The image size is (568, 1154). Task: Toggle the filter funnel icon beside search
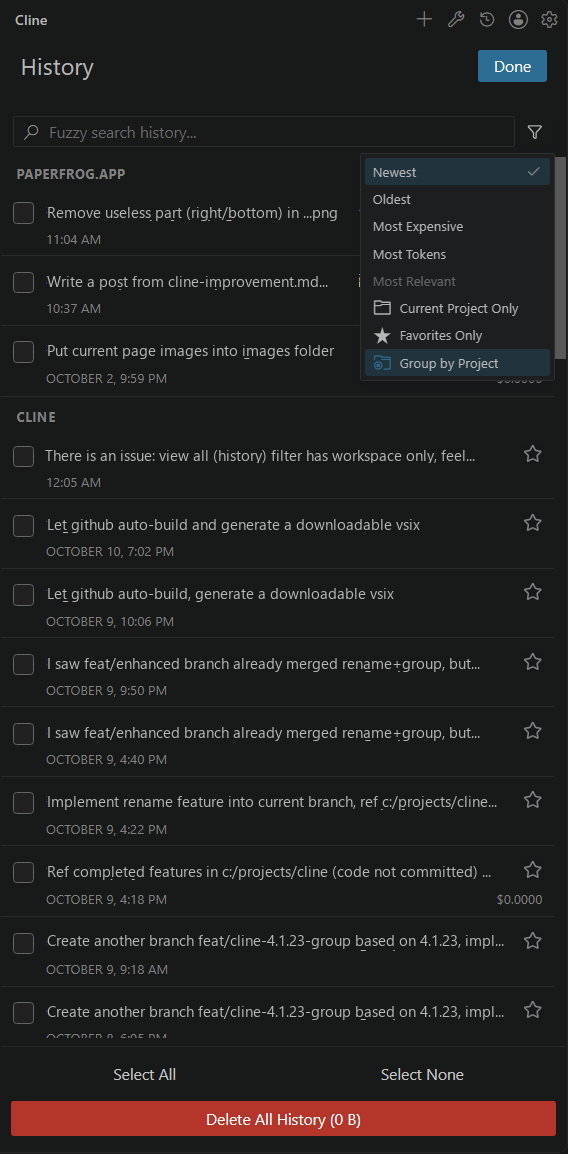pos(535,132)
